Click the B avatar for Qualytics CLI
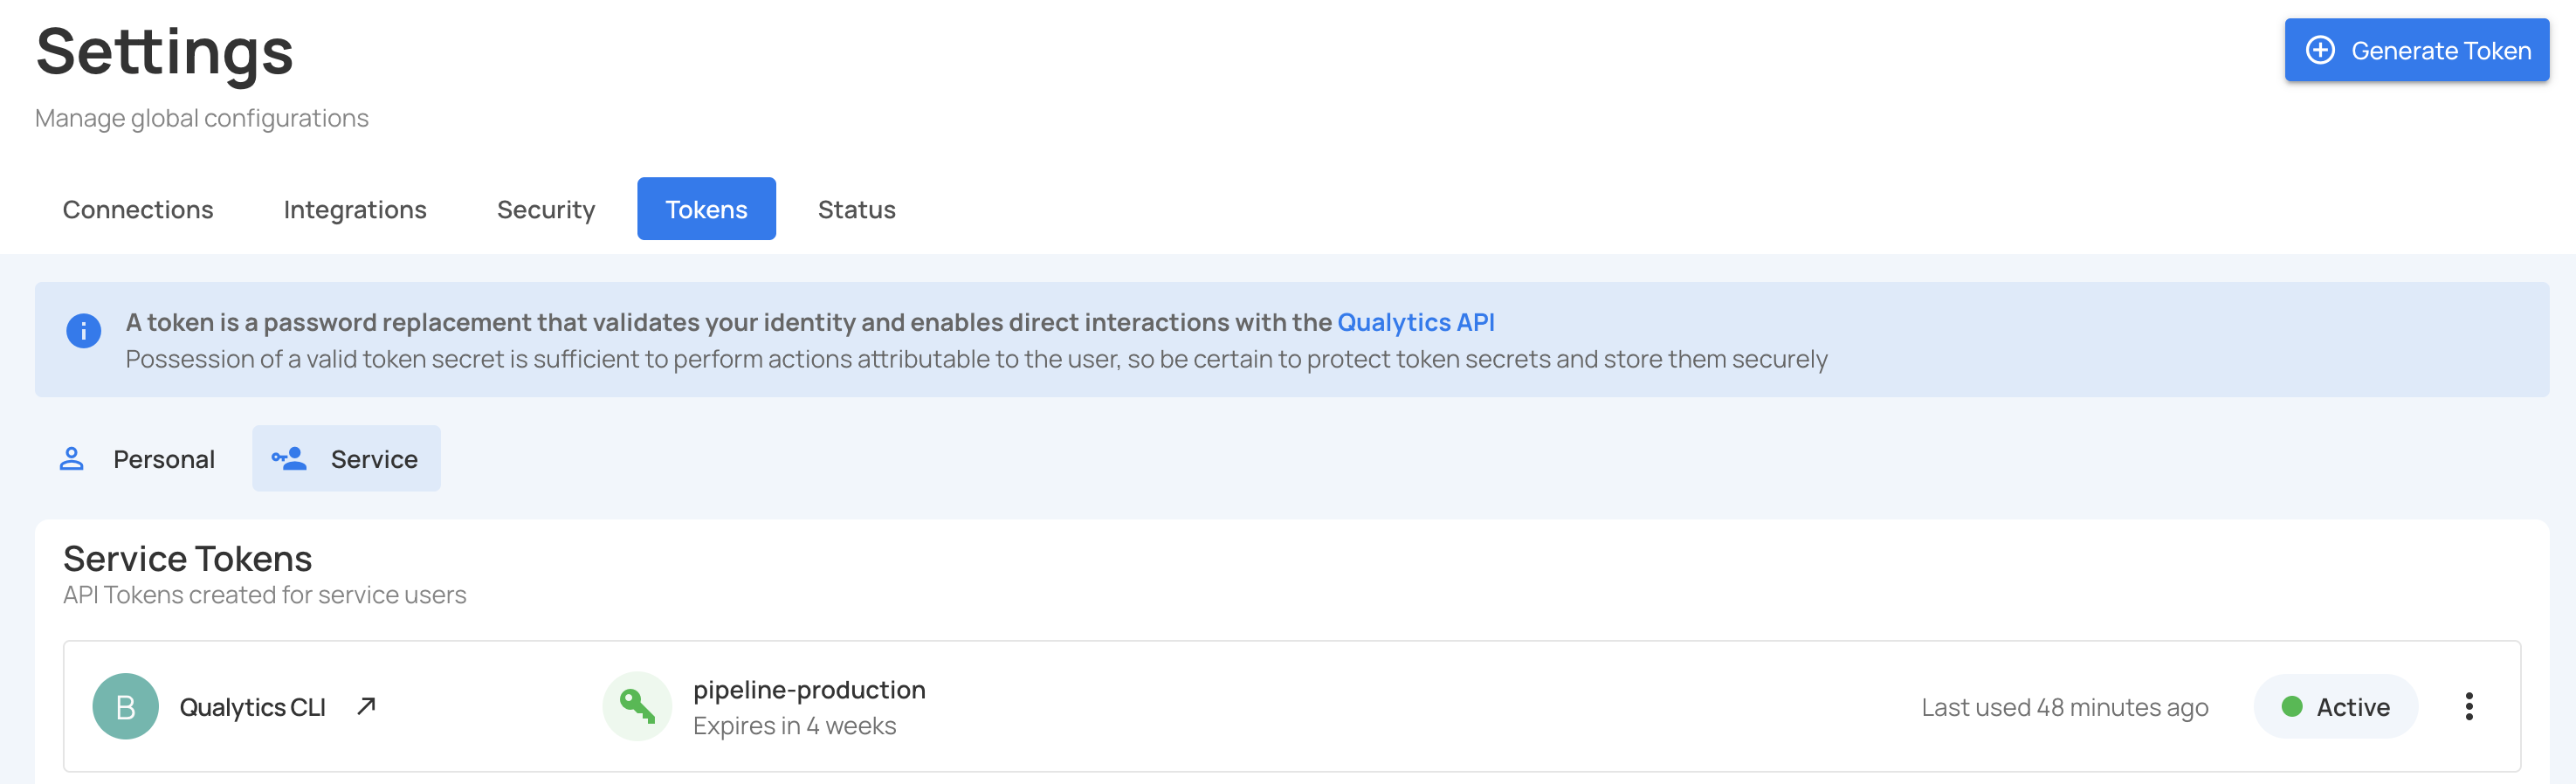This screenshot has height=784, width=2576. point(125,706)
